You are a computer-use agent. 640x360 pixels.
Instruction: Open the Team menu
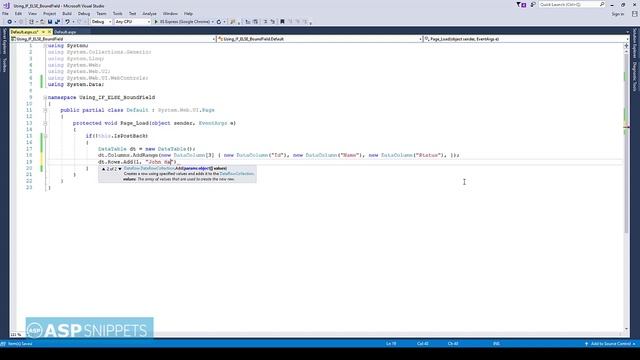101,13
